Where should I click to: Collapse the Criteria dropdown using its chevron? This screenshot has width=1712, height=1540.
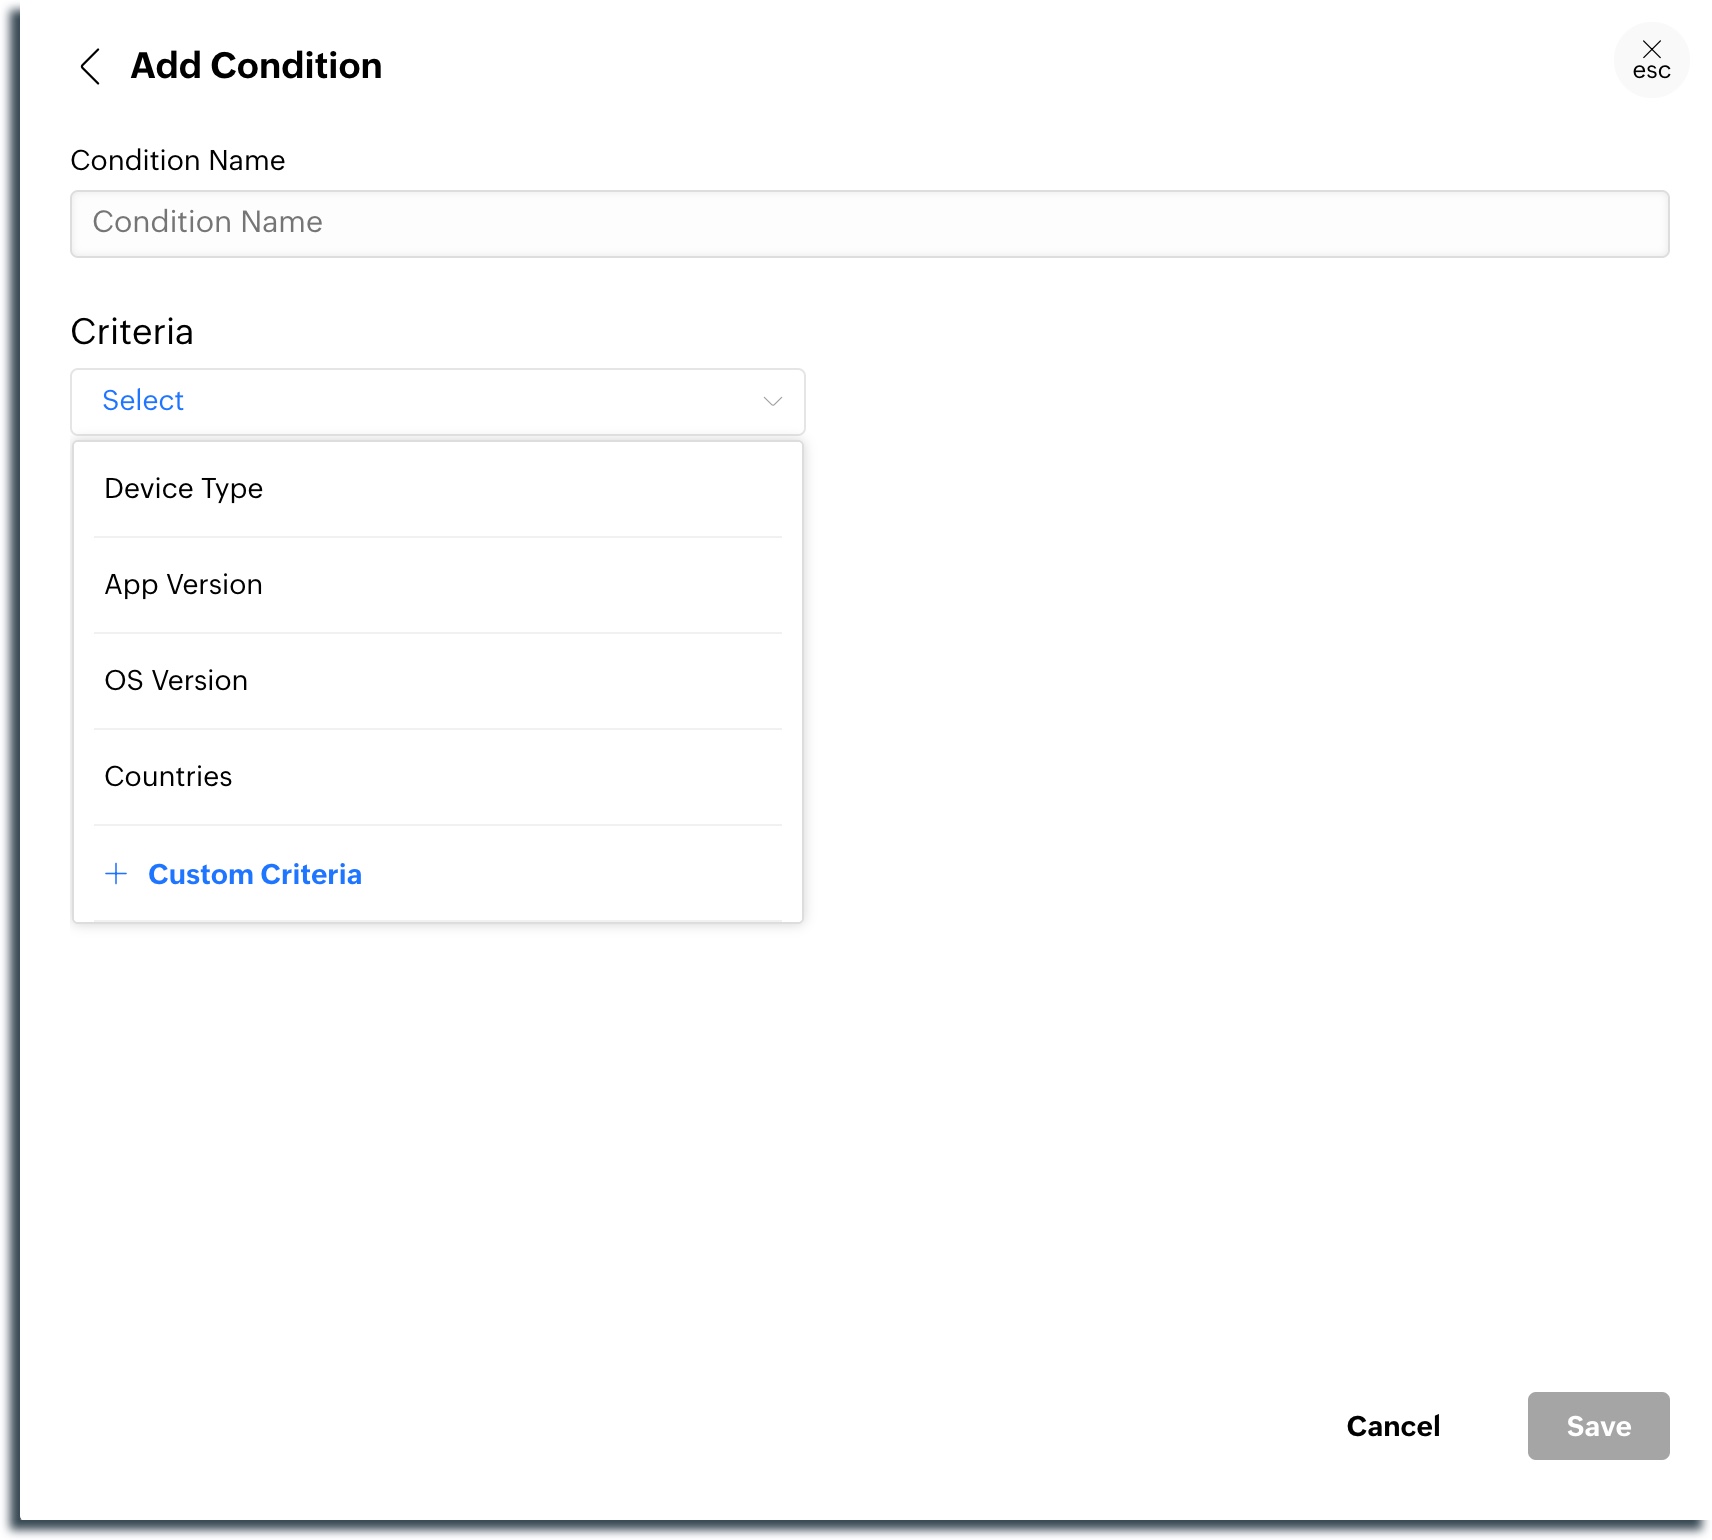tap(772, 401)
